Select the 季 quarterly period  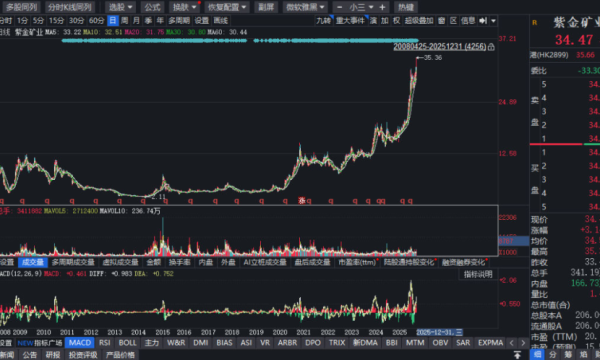[148, 20]
